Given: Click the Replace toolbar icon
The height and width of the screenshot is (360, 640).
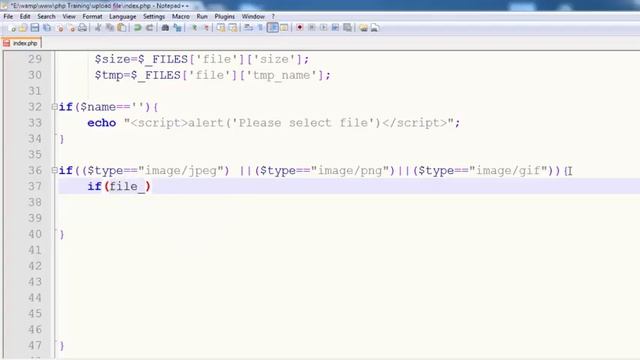Looking at the screenshot, I should (177, 28).
